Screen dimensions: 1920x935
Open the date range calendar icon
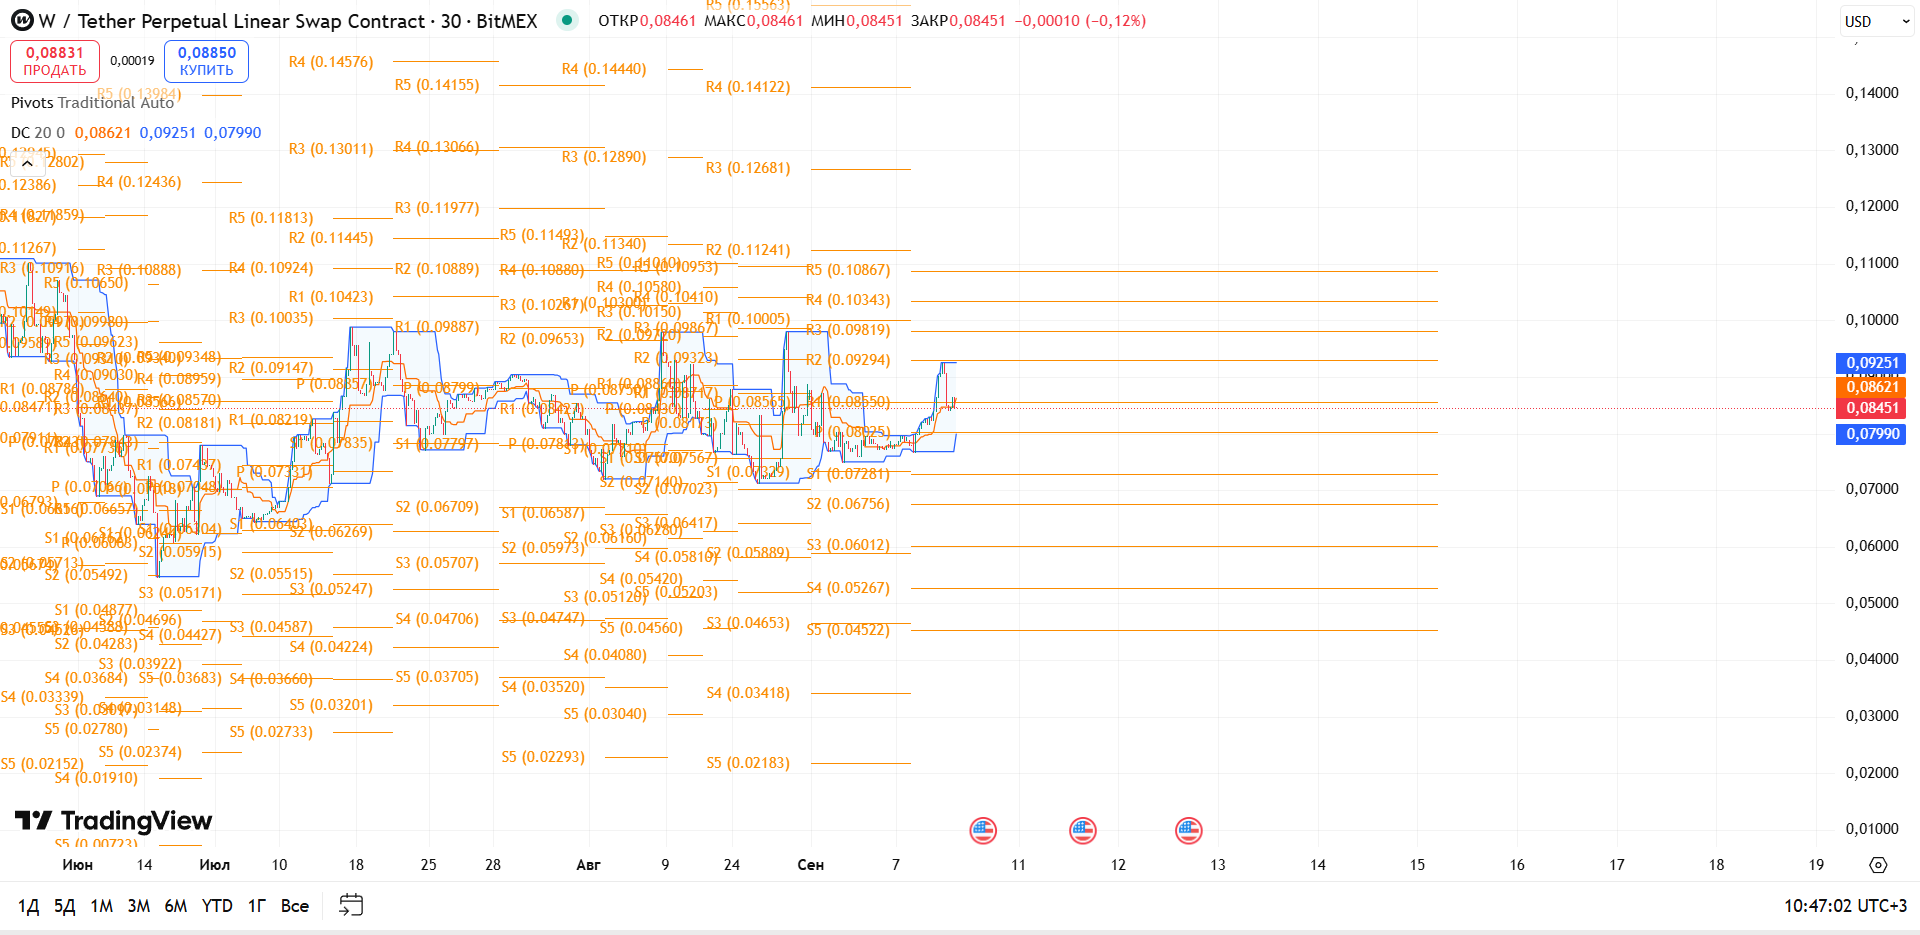(x=351, y=905)
